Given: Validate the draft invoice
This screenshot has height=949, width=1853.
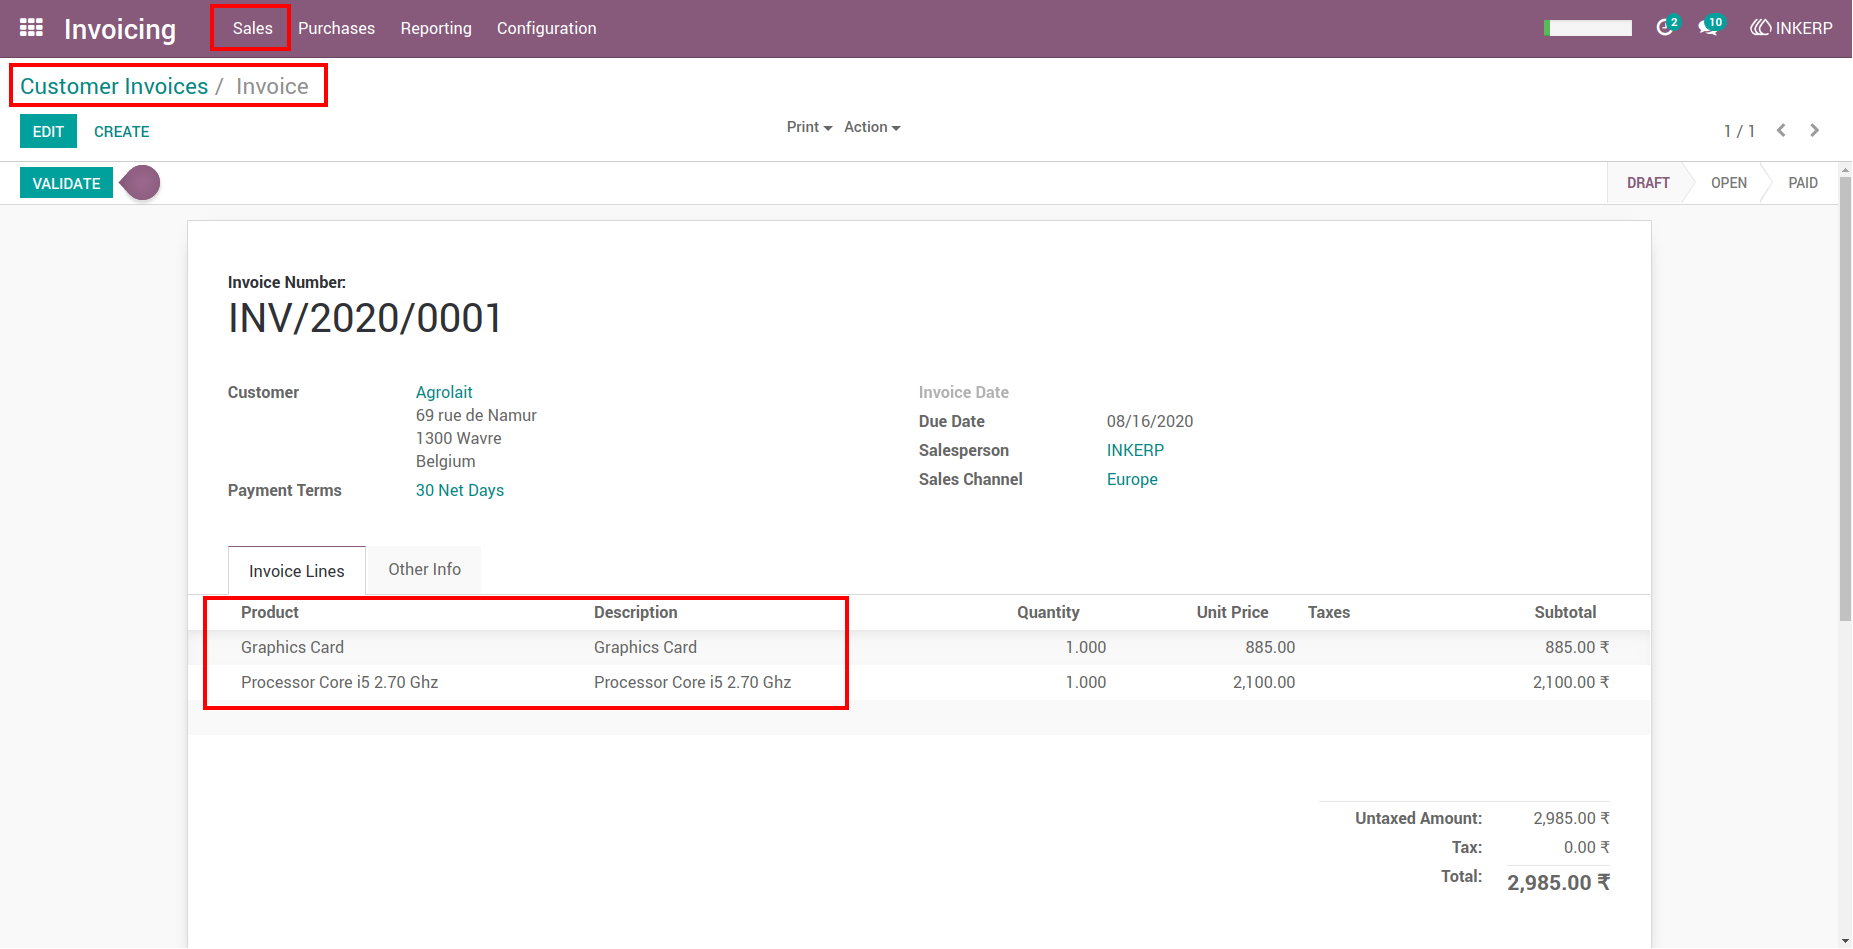Looking at the screenshot, I should coord(66,183).
